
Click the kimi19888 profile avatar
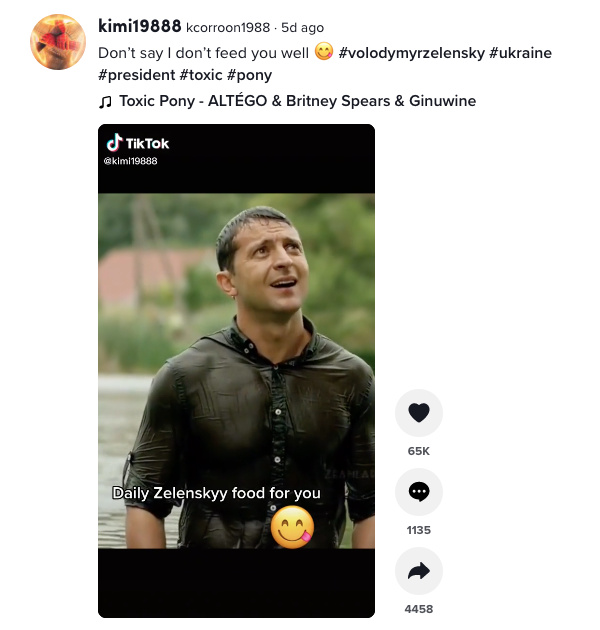coord(58,41)
